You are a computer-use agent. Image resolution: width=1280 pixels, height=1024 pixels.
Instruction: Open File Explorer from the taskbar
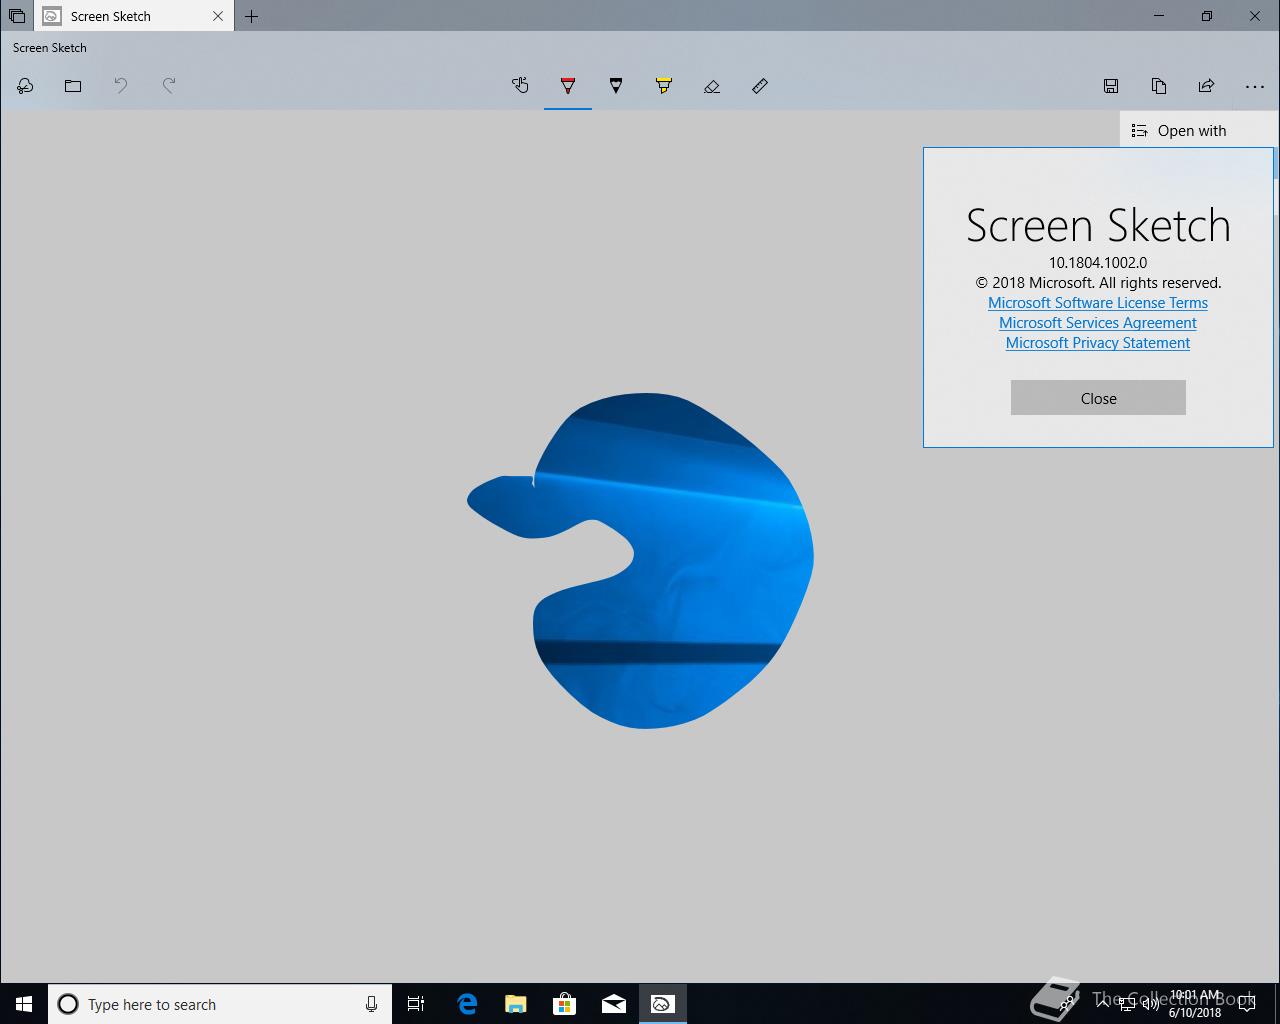[515, 1004]
